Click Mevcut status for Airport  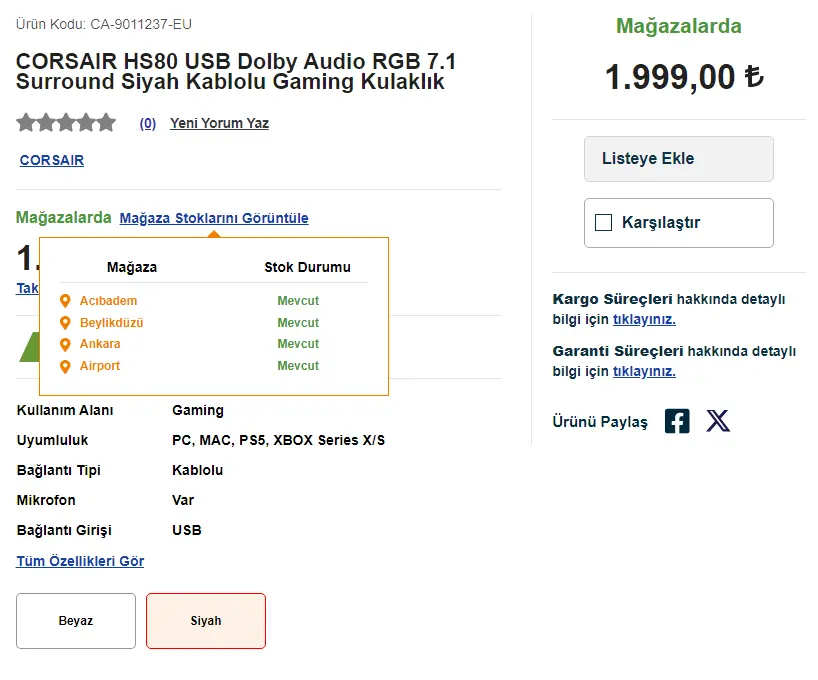[298, 366]
